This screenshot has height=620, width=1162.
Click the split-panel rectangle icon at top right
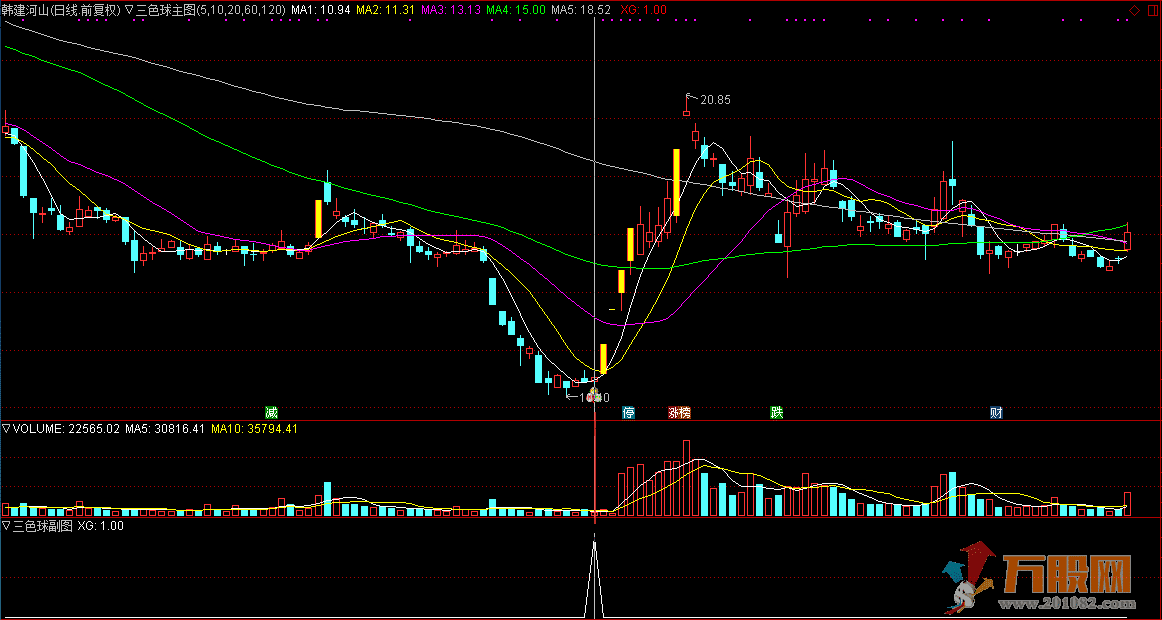[x=1151, y=10]
